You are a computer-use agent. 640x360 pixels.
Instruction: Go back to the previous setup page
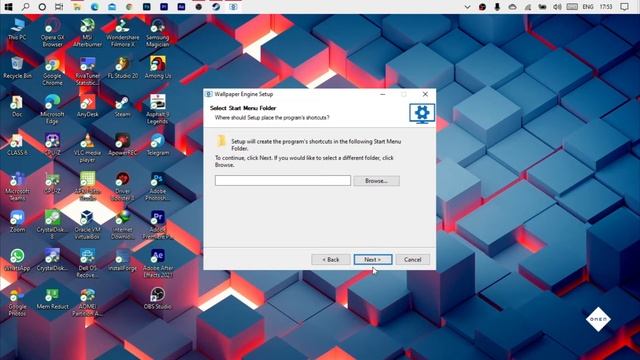(331, 260)
